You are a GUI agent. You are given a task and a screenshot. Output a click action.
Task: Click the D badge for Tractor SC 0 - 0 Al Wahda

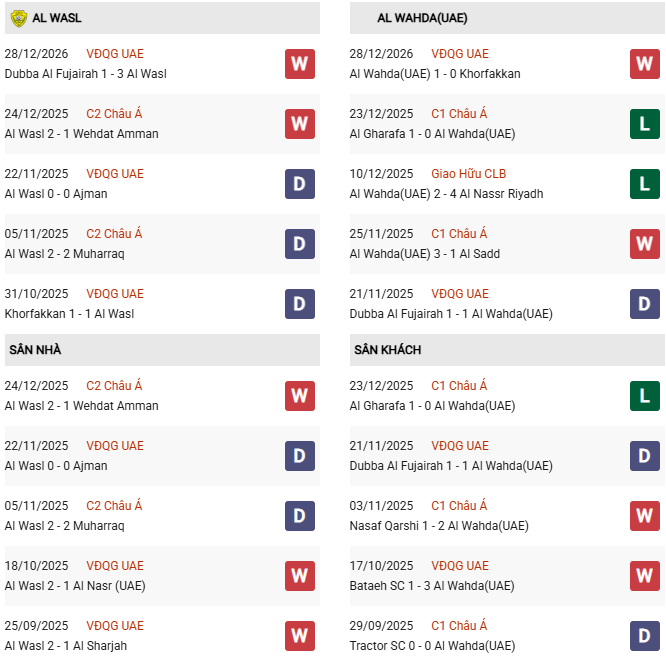pyautogui.click(x=644, y=636)
